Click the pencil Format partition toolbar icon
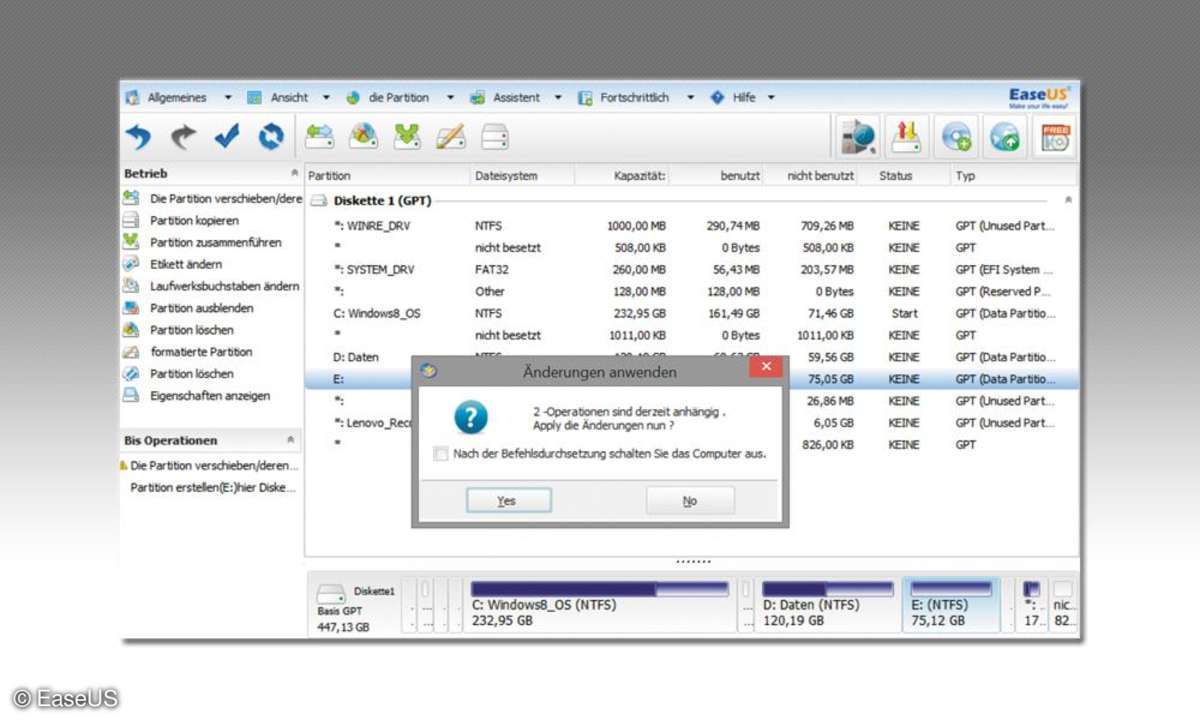The image size is (1200, 720). (451, 136)
